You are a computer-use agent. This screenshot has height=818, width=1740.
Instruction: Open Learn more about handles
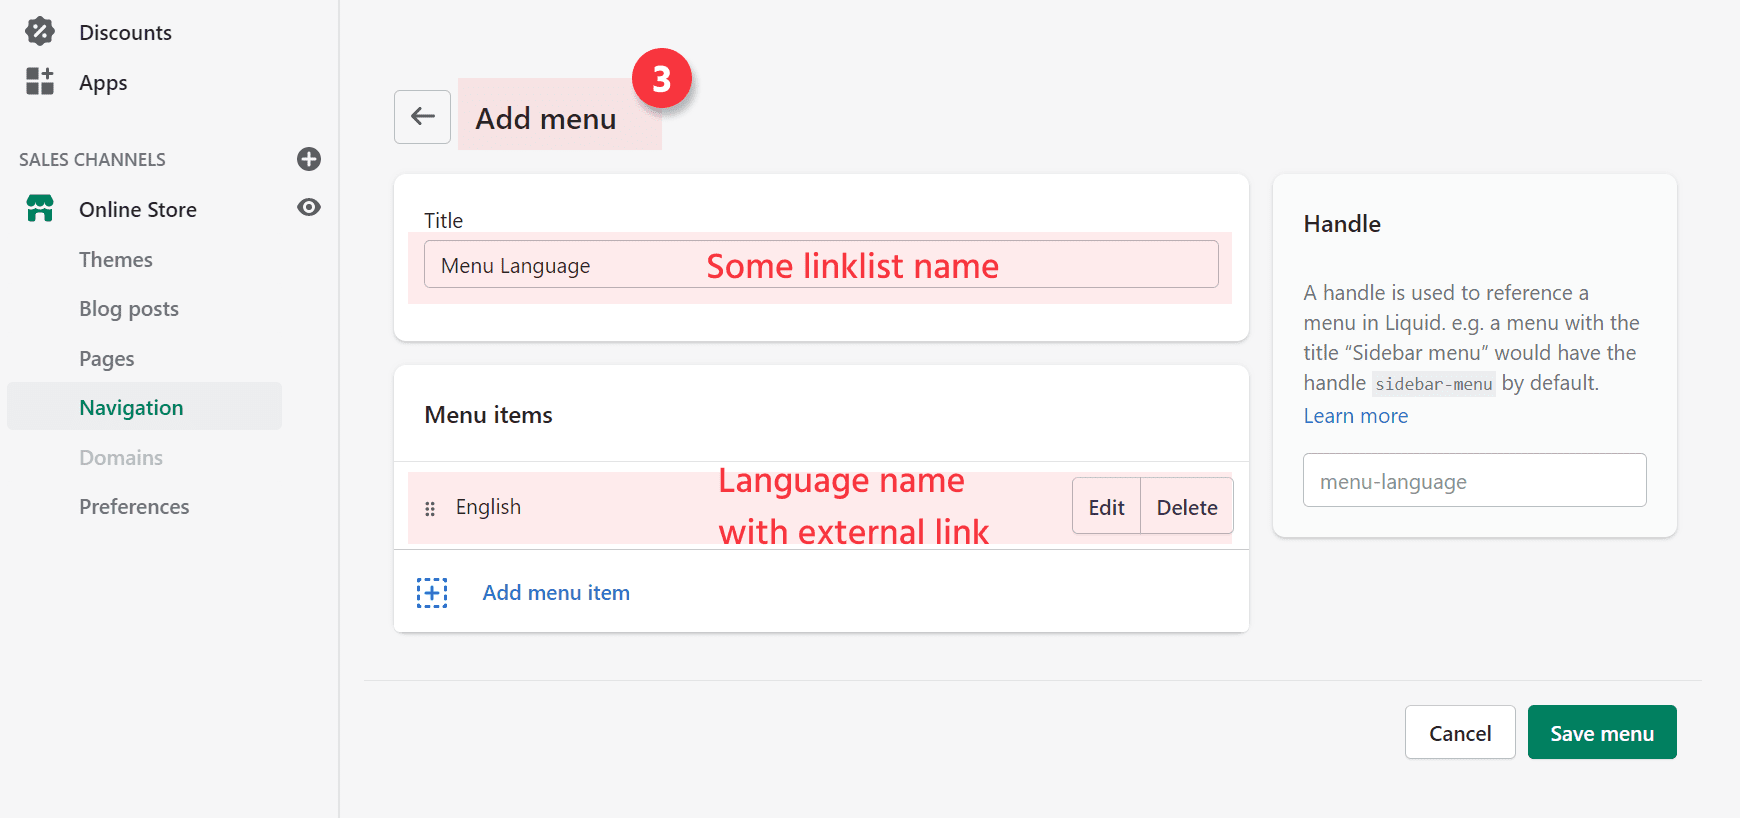(x=1355, y=416)
